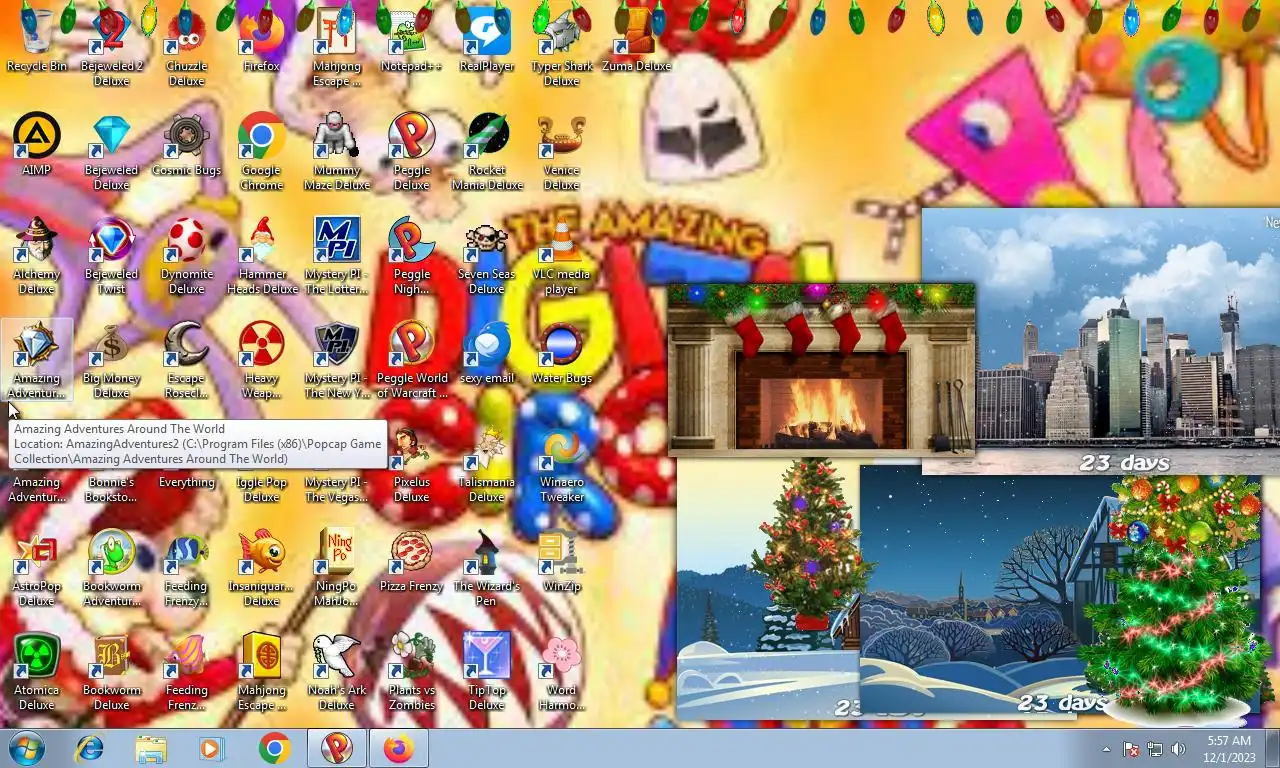Launch The Wizard's Pen

pyautogui.click(x=487, y=568)
